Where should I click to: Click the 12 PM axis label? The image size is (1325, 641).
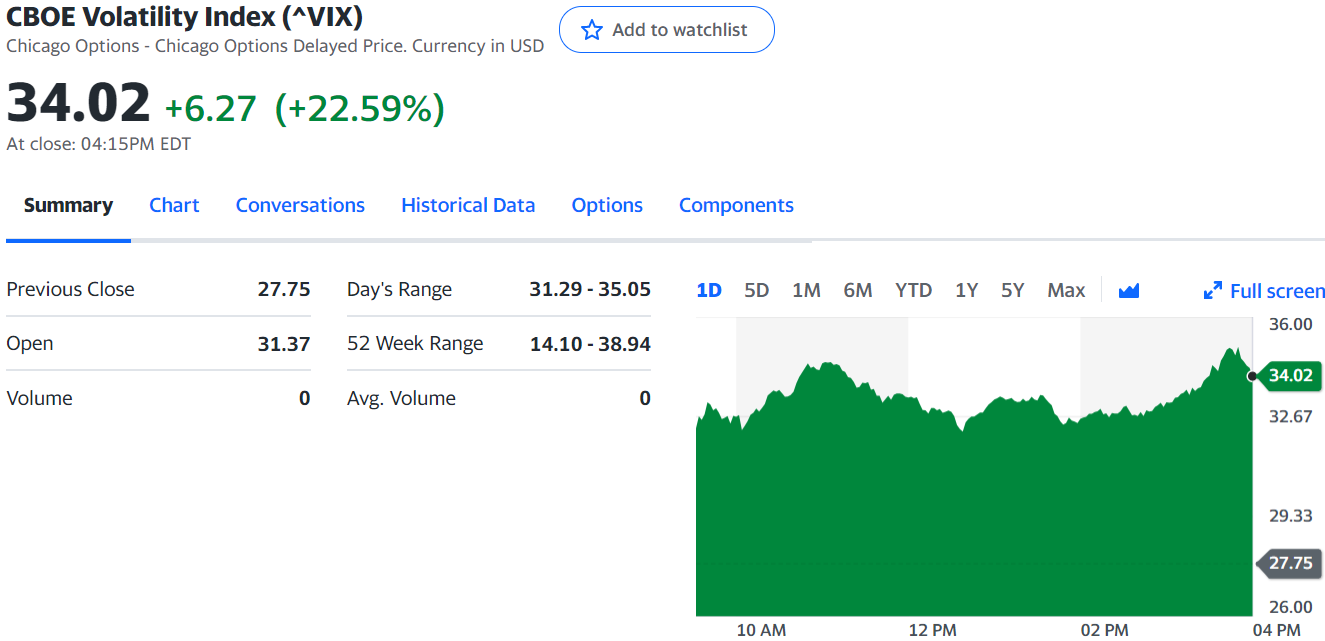point(932,630)
